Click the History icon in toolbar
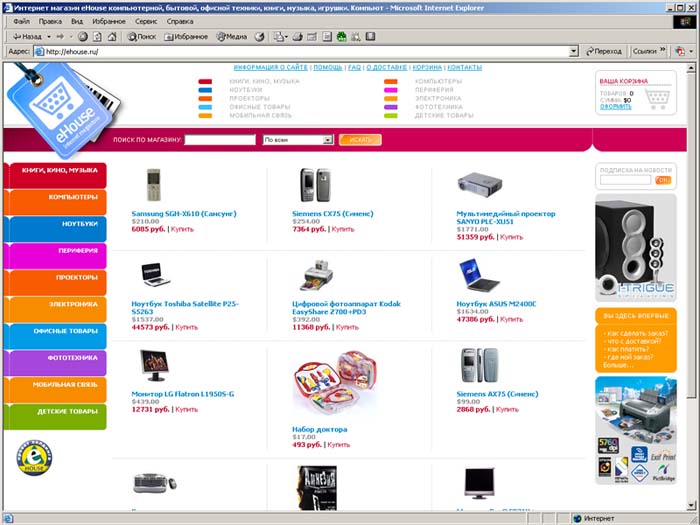Viewport: 700px width, 525px height. pyautogui.click(x=259, y=37)
